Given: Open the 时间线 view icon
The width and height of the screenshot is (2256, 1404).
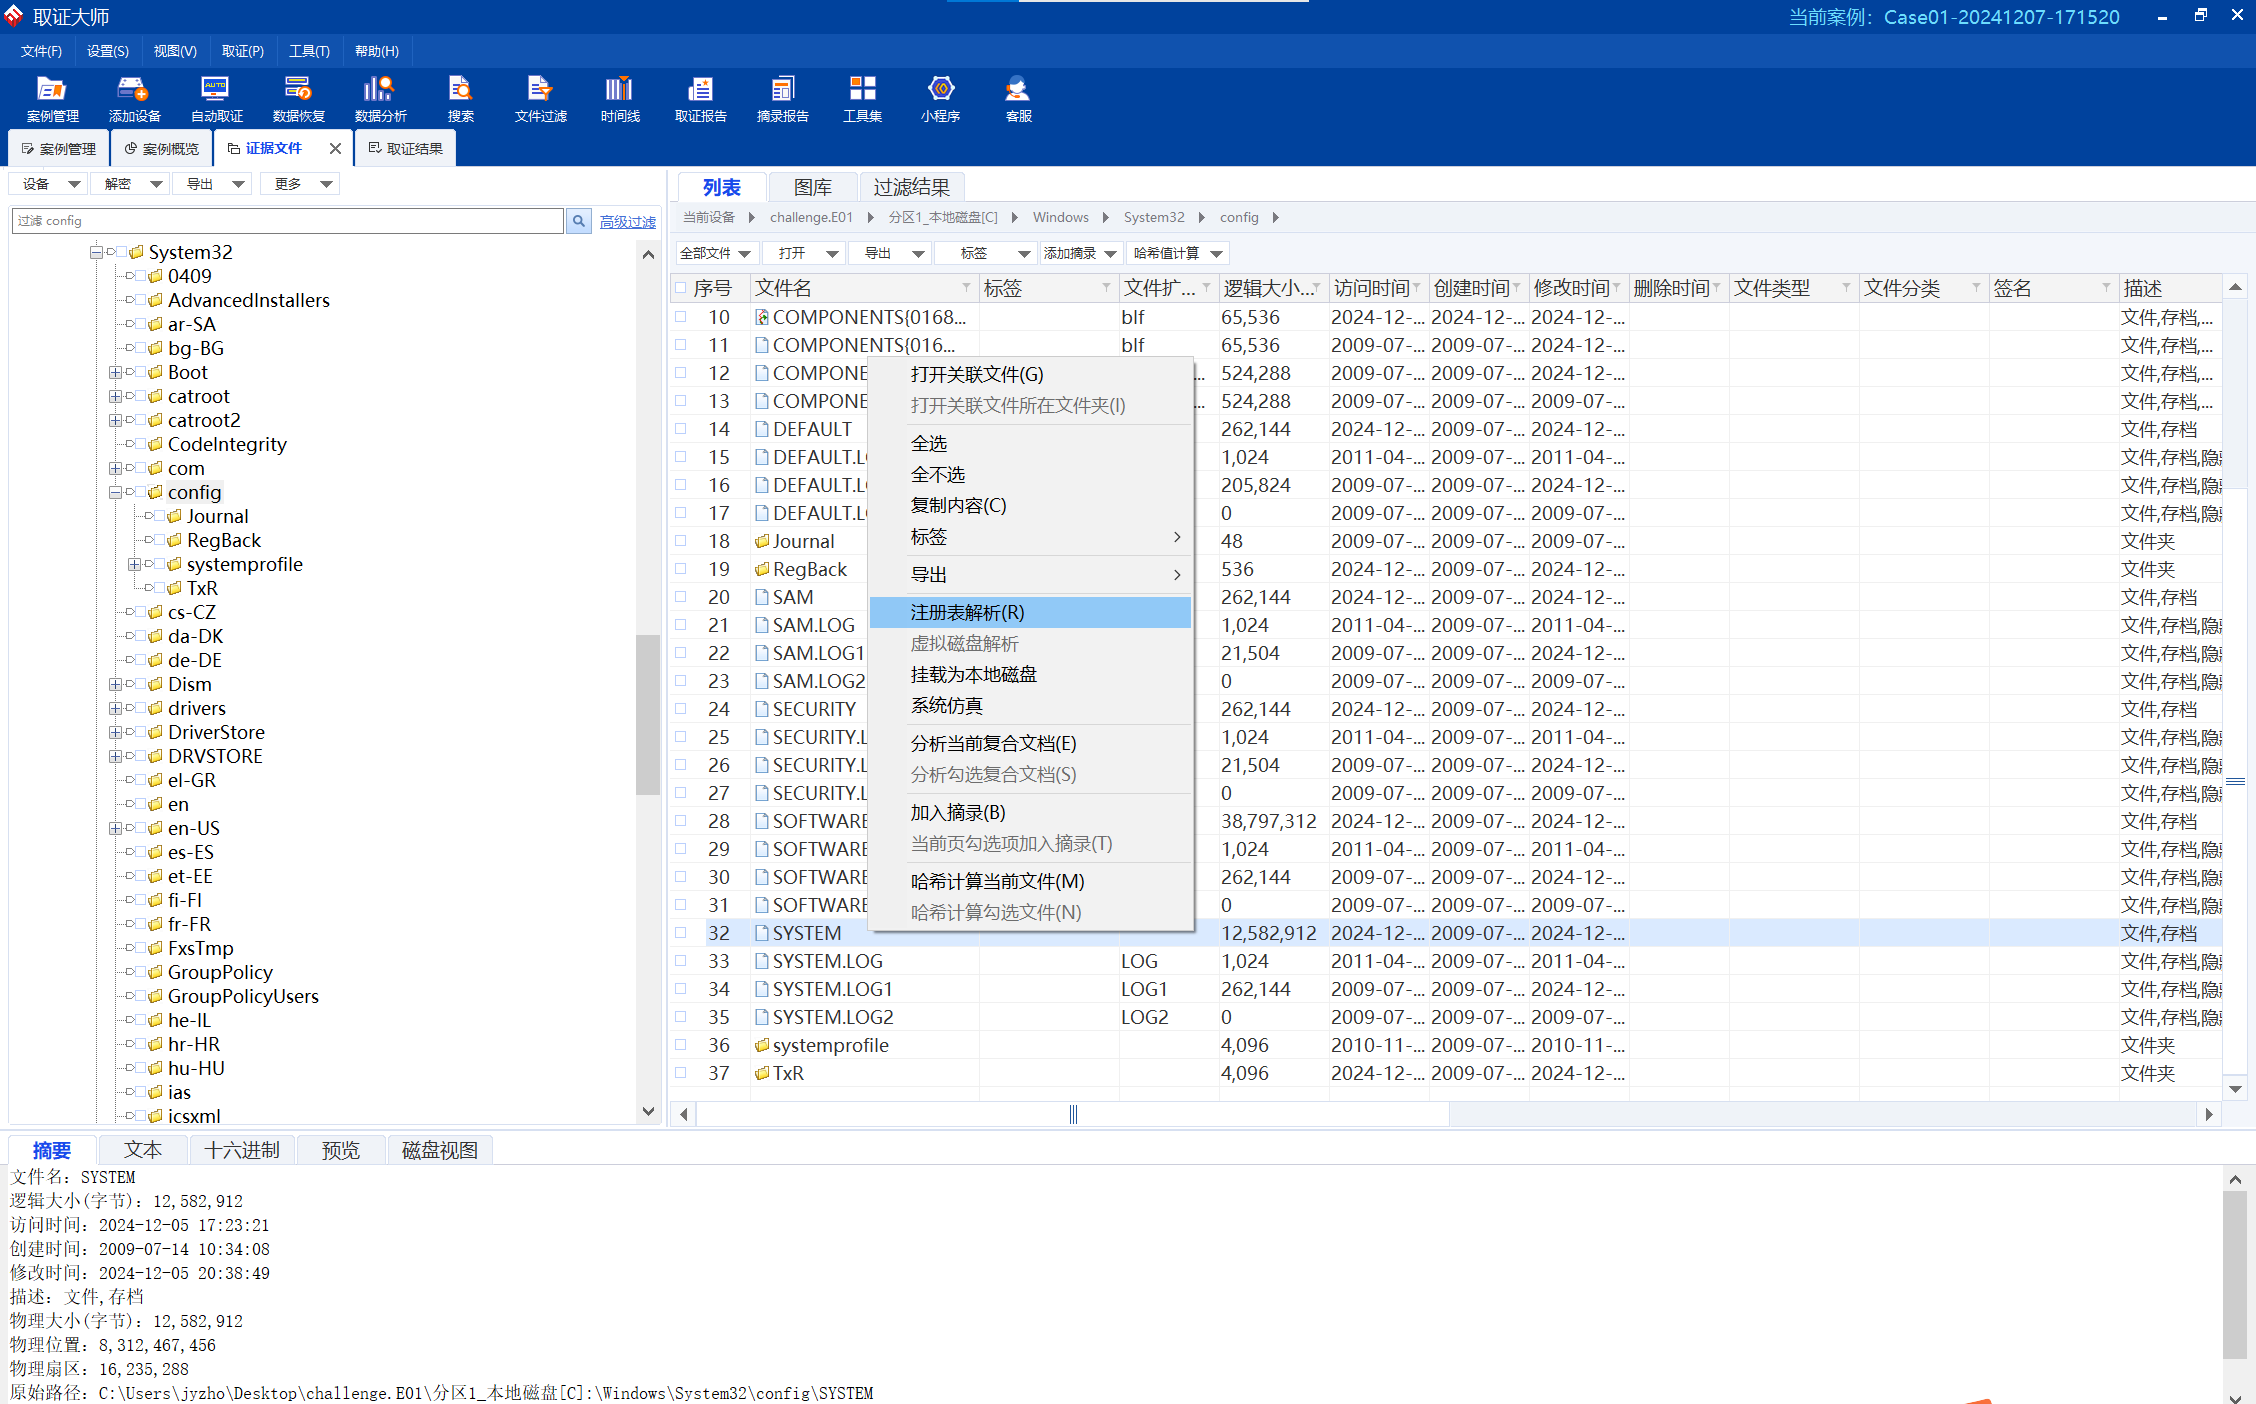Looking at the screenshot, I should click(620, 99).
